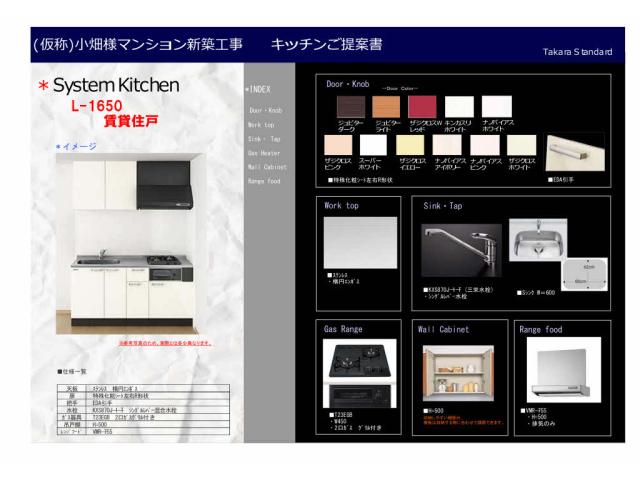Click the Gas Heater entry in INDEX
This screenshot has height=480, width=640.
(x=264, y=153)
